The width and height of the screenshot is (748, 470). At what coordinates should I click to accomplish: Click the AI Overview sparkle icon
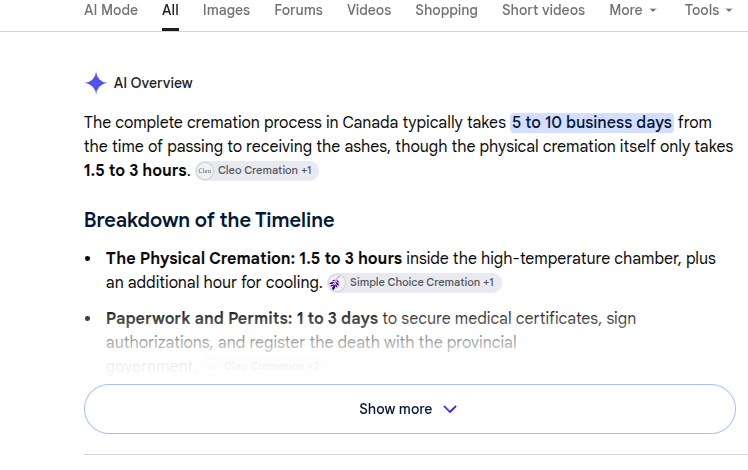pos(95,83)
